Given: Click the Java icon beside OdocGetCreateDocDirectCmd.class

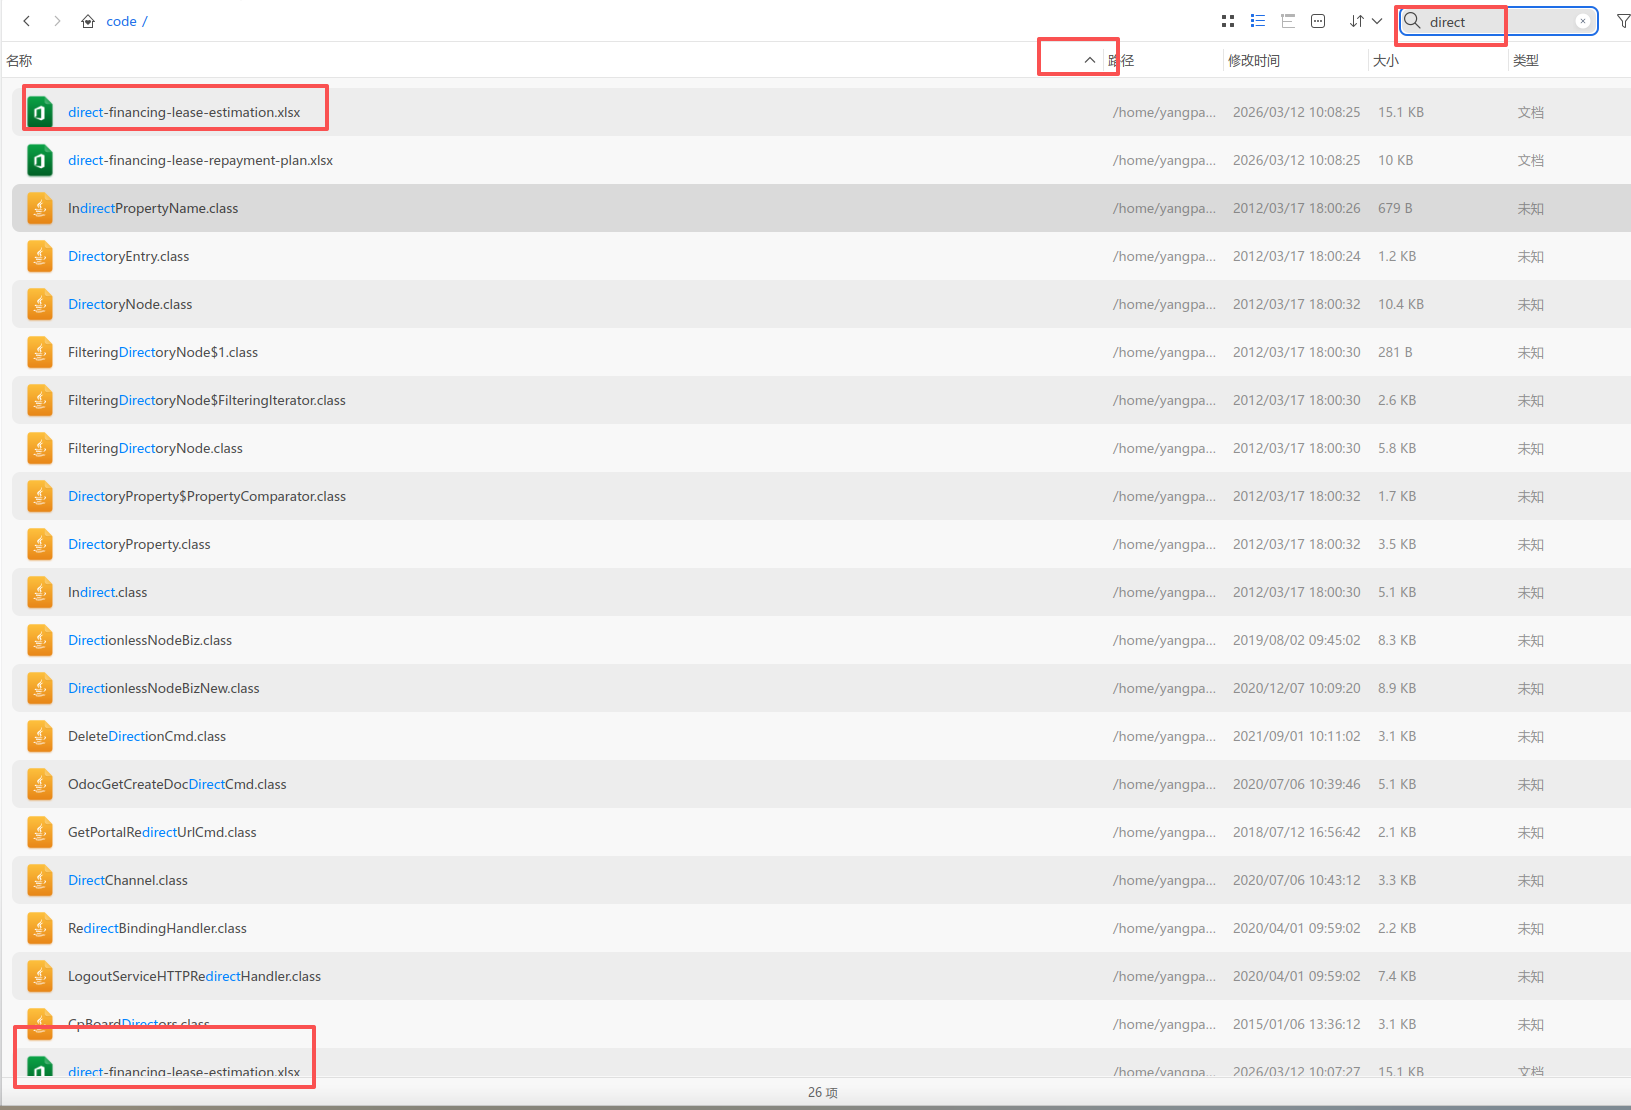Looking at the screenshot, I should (40, 784).
